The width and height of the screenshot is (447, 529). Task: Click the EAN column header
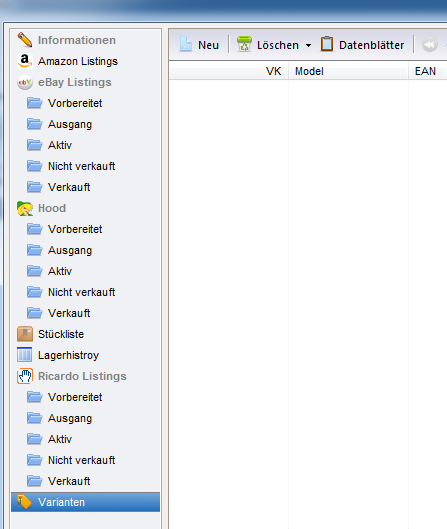pyautogui.click(x=428, y=71)
